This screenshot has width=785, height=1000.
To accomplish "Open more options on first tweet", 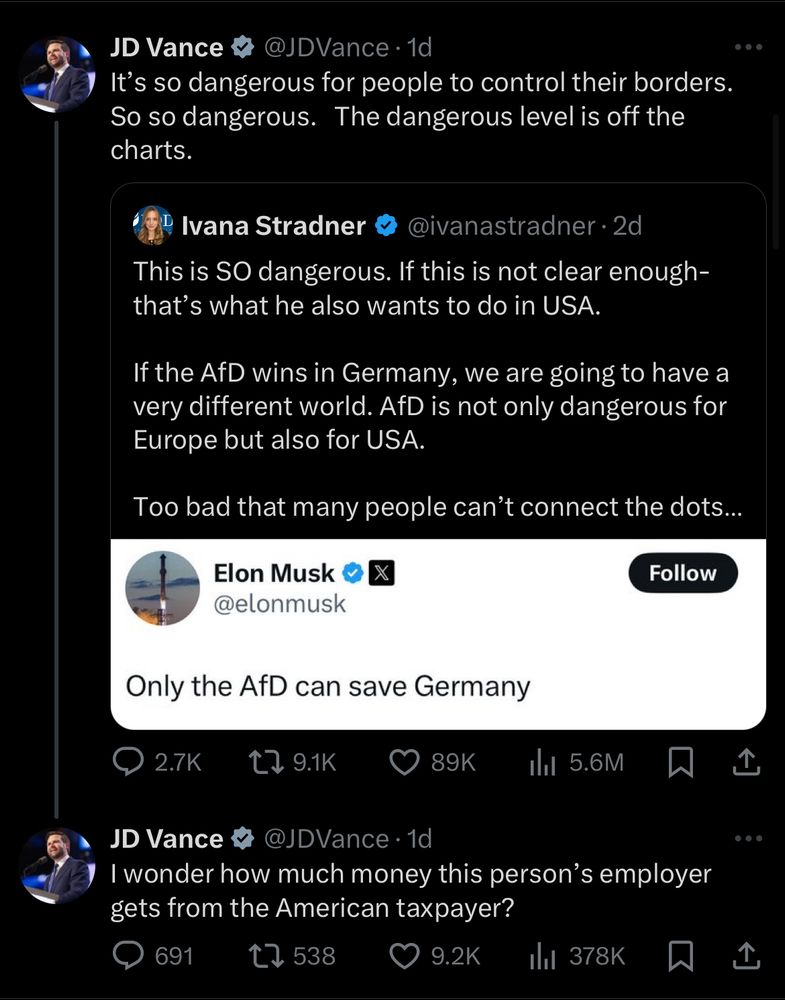I will point(748,47).
